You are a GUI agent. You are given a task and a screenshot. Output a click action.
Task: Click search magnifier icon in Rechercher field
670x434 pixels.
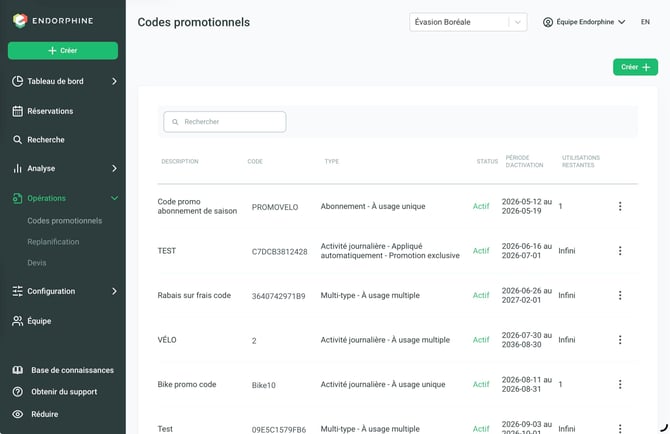tap(175, 122)
